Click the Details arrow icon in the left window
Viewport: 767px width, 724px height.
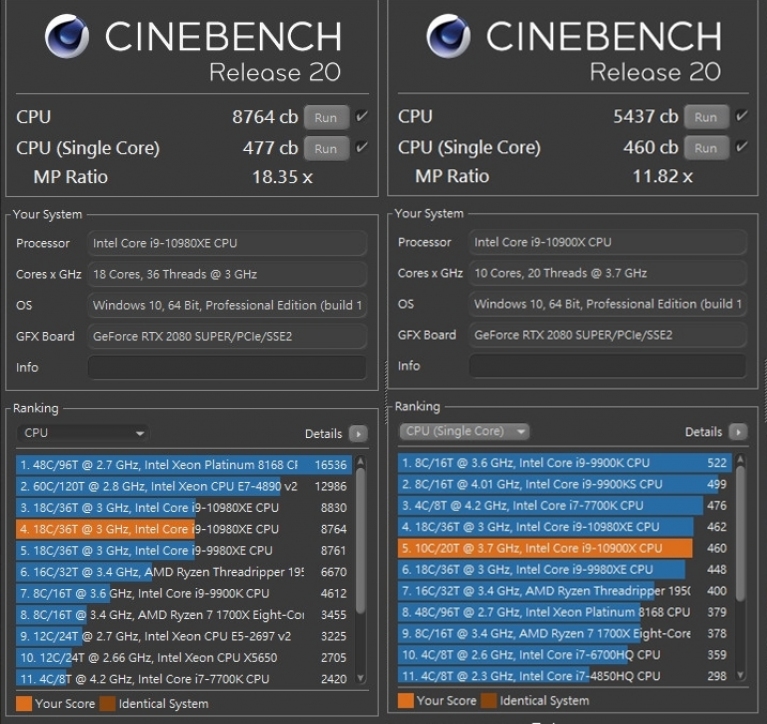pyautogui.click(x=358, y=433)
